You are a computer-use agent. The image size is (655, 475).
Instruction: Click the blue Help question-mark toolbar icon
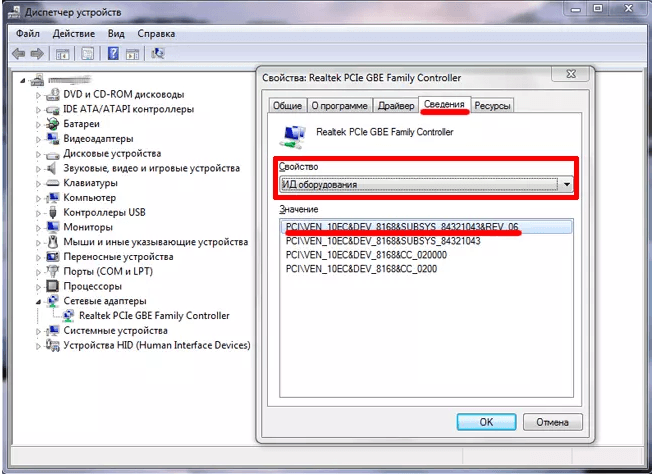(x=113, y=53)
